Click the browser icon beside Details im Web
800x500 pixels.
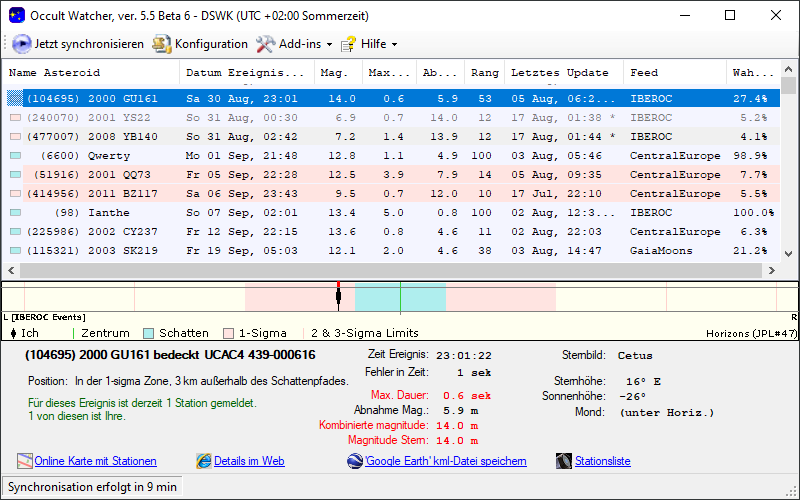204,461
